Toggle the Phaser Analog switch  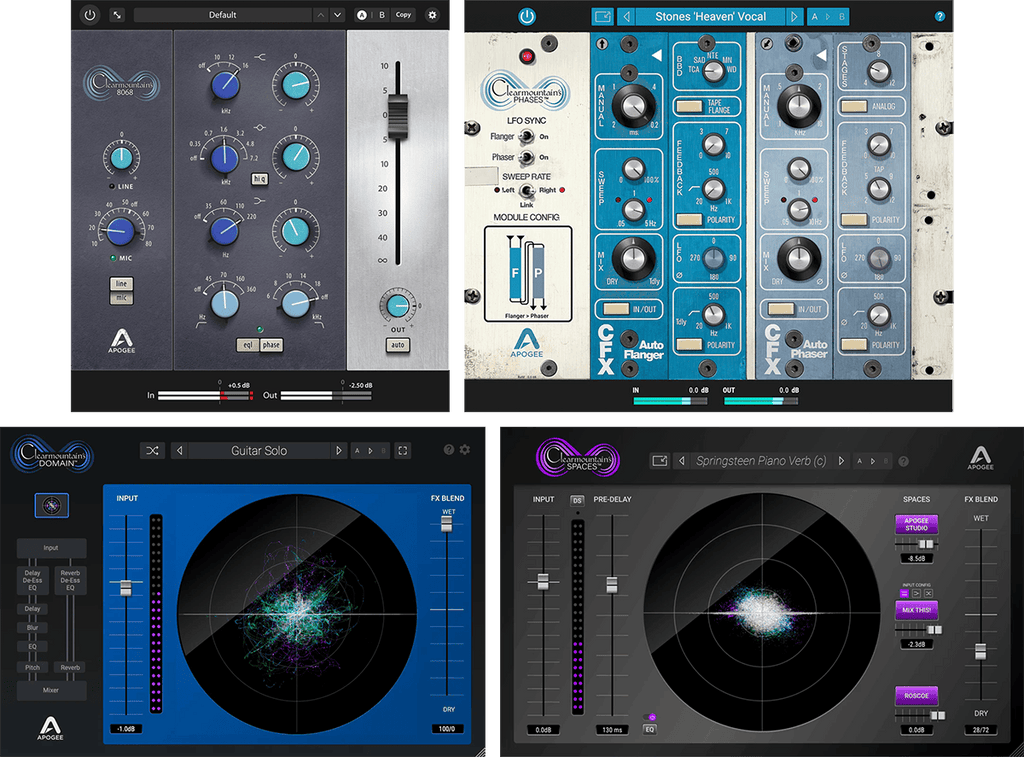pyautogui.click(x=854, y=106)
